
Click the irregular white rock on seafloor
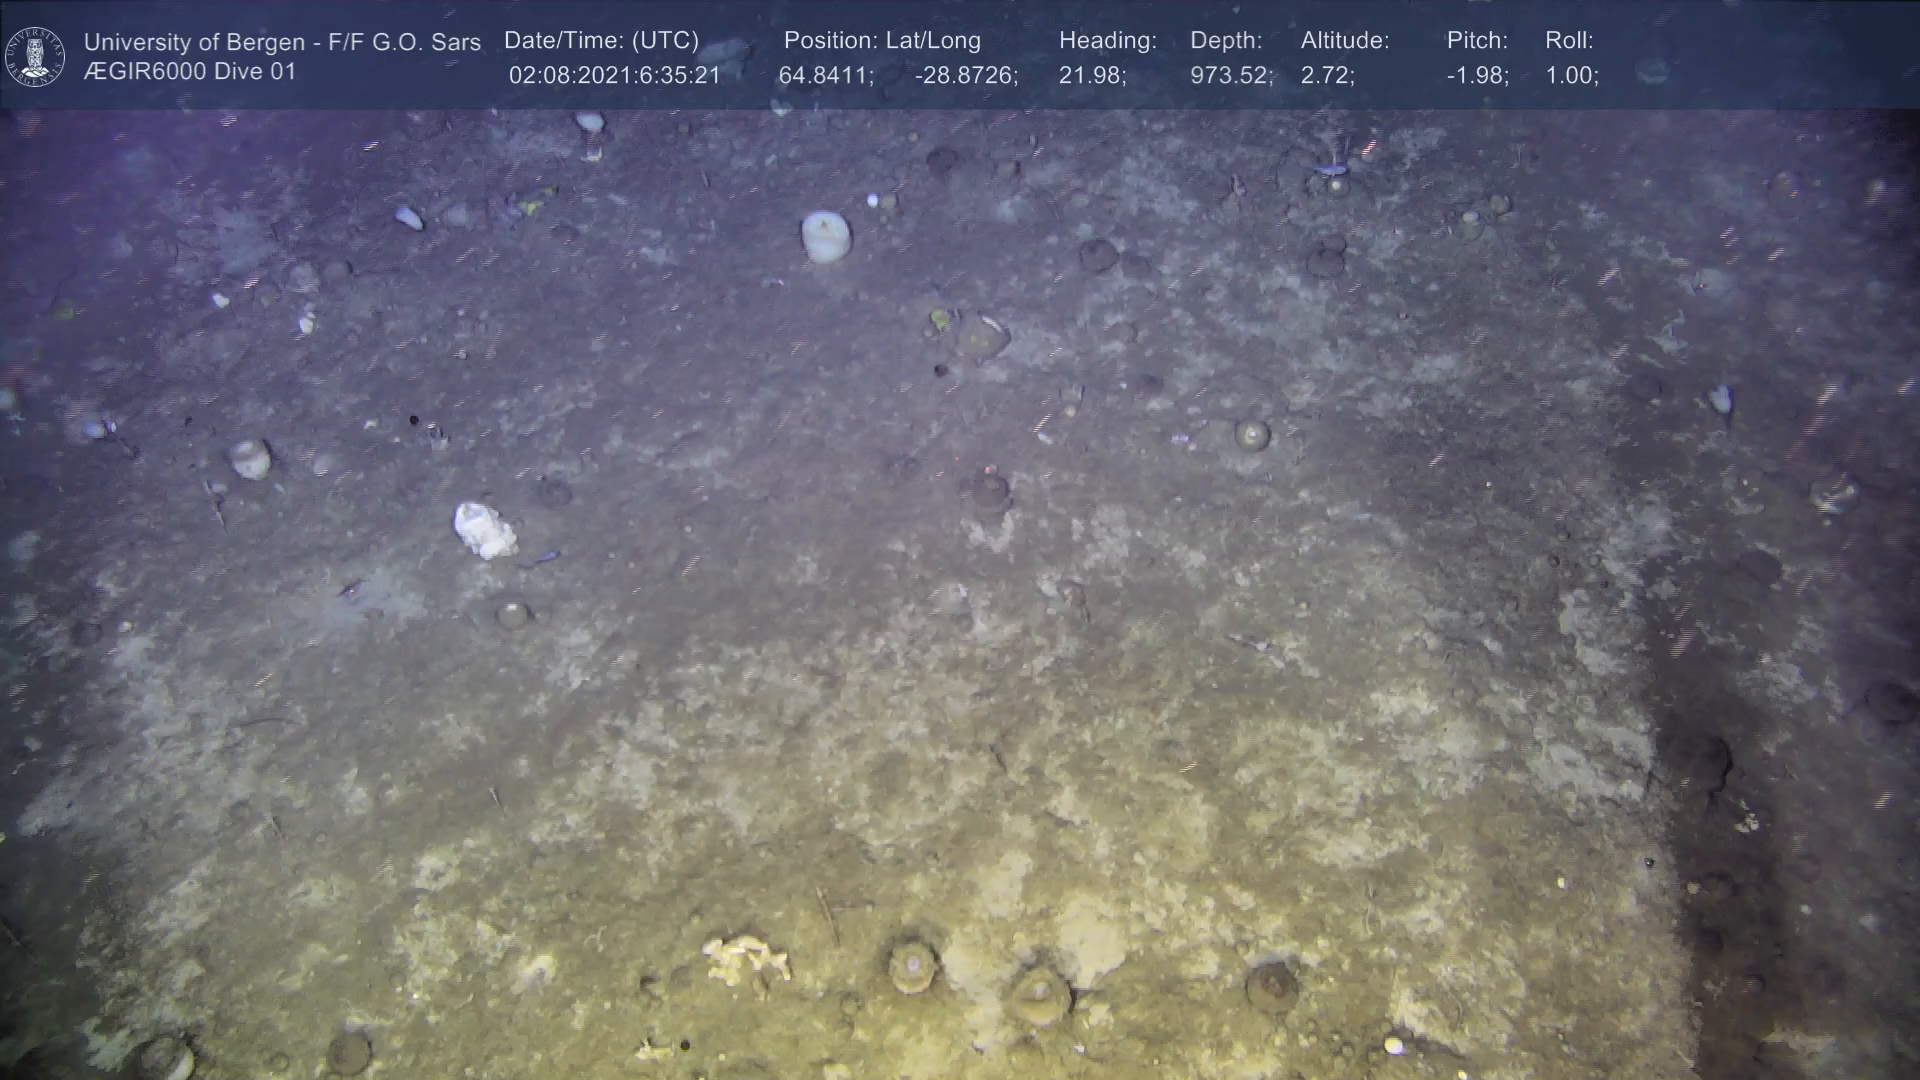pyautogui.click(x=485, y=530)
